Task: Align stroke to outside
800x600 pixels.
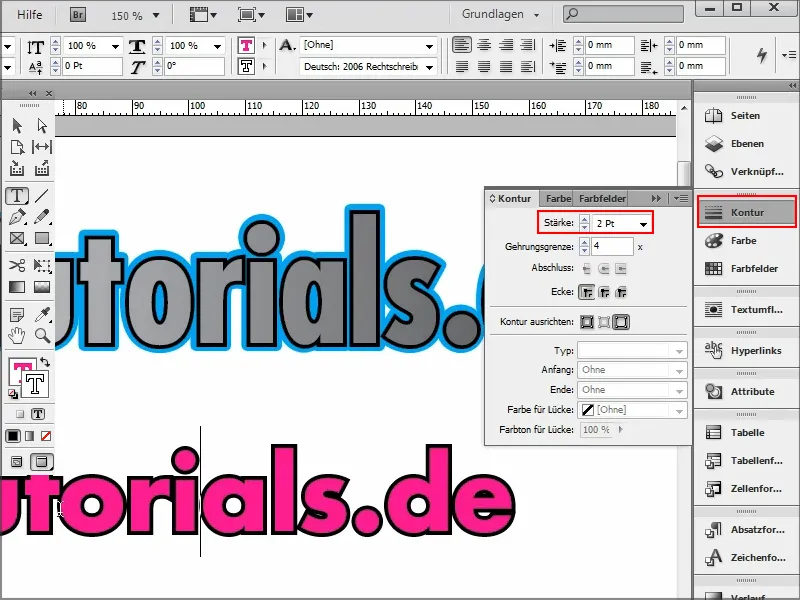Action: [621, 322]
